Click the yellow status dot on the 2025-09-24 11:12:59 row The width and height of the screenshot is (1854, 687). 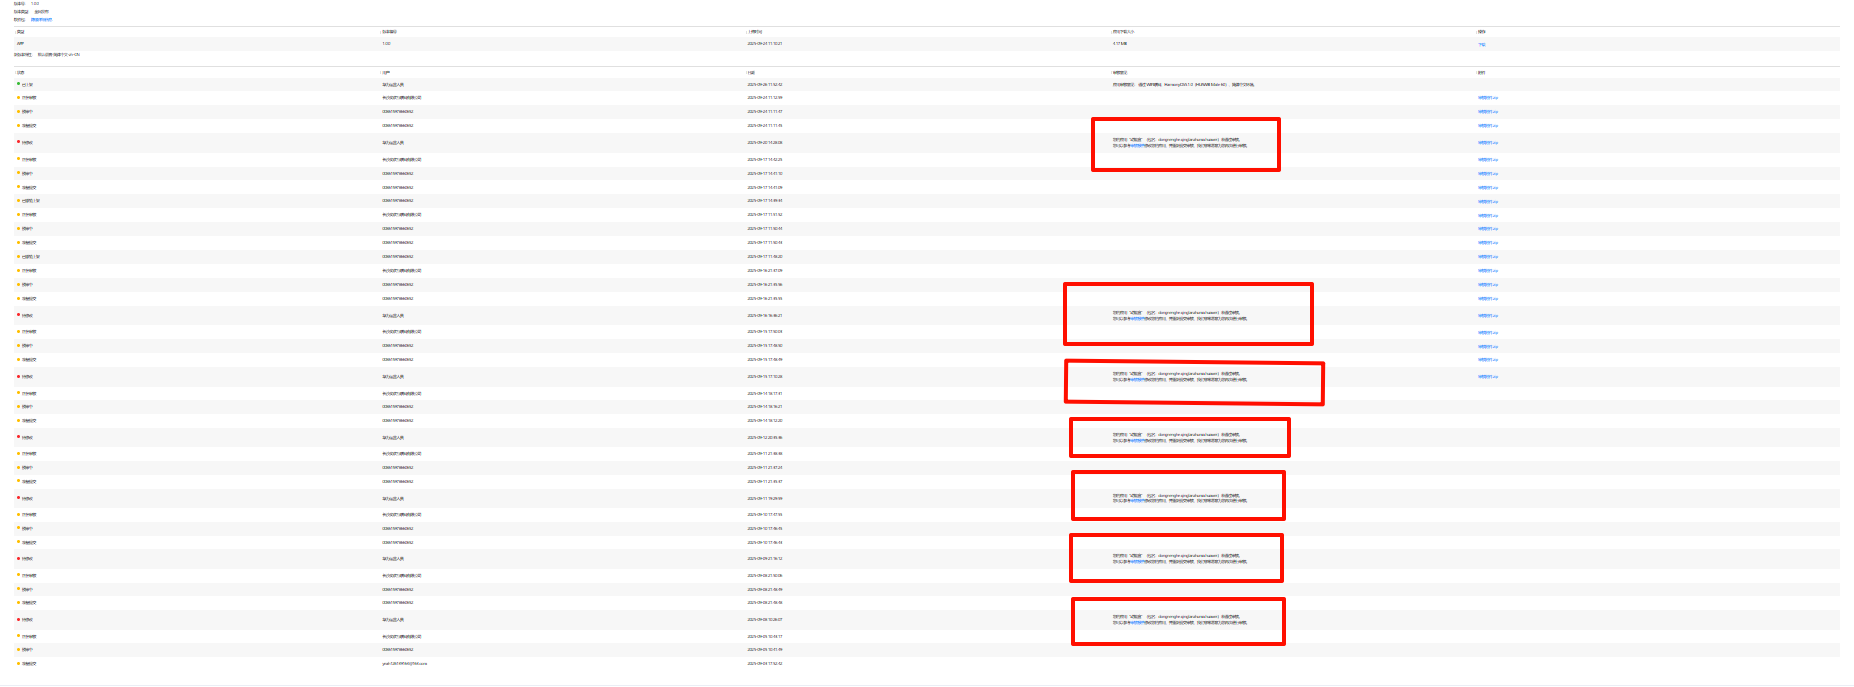(x=18, y=98)
